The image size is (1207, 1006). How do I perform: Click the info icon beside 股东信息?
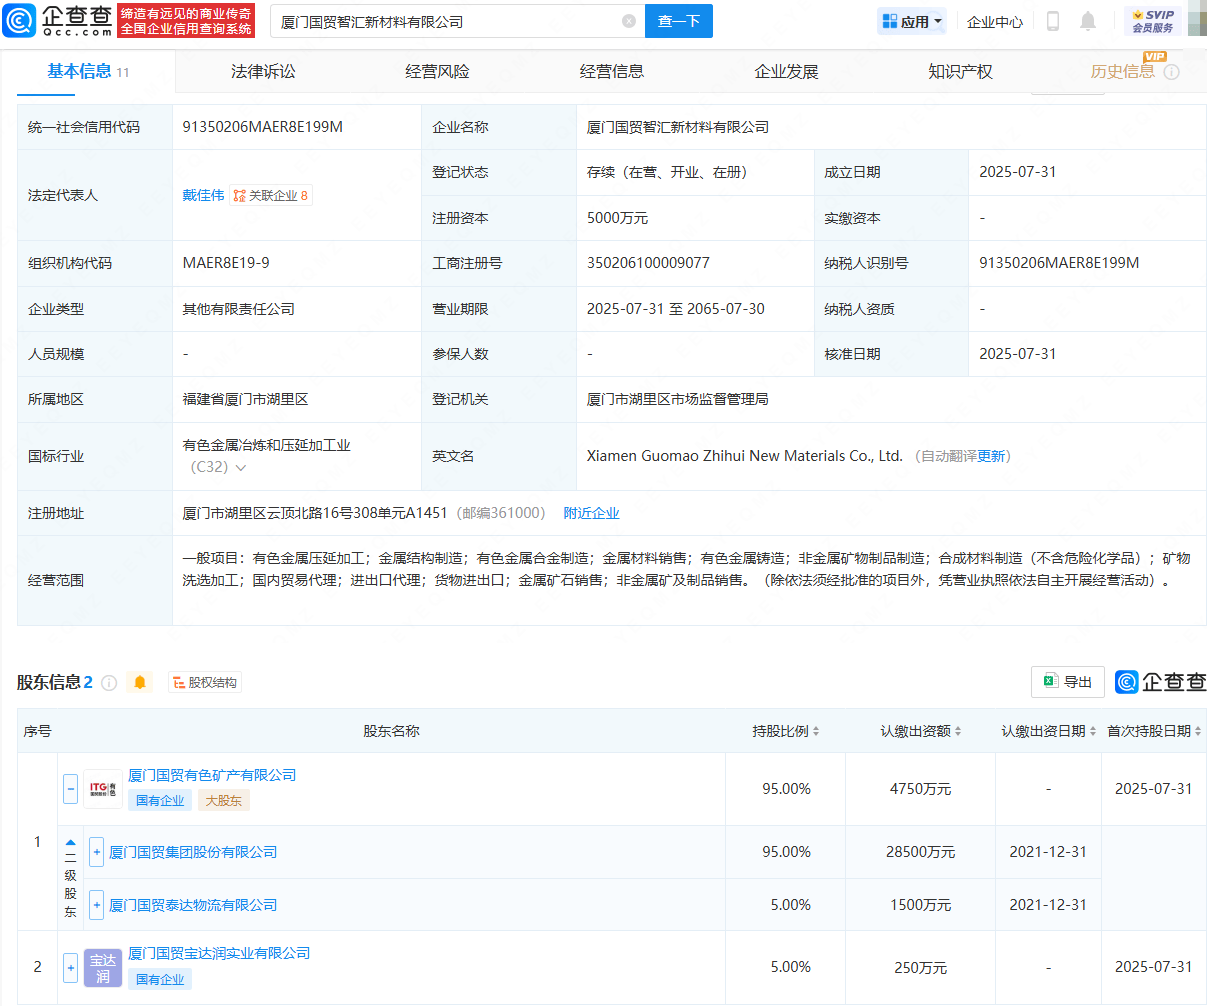click(109, 683)
